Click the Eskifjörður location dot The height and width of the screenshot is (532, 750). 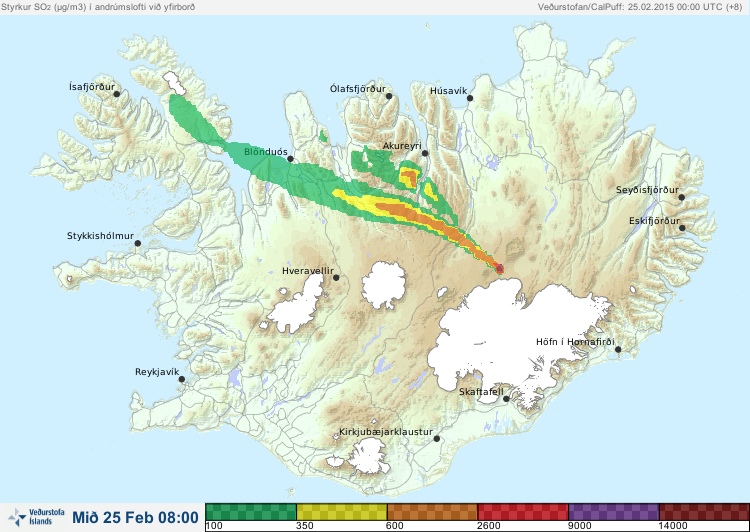click(x=682, y=228)
